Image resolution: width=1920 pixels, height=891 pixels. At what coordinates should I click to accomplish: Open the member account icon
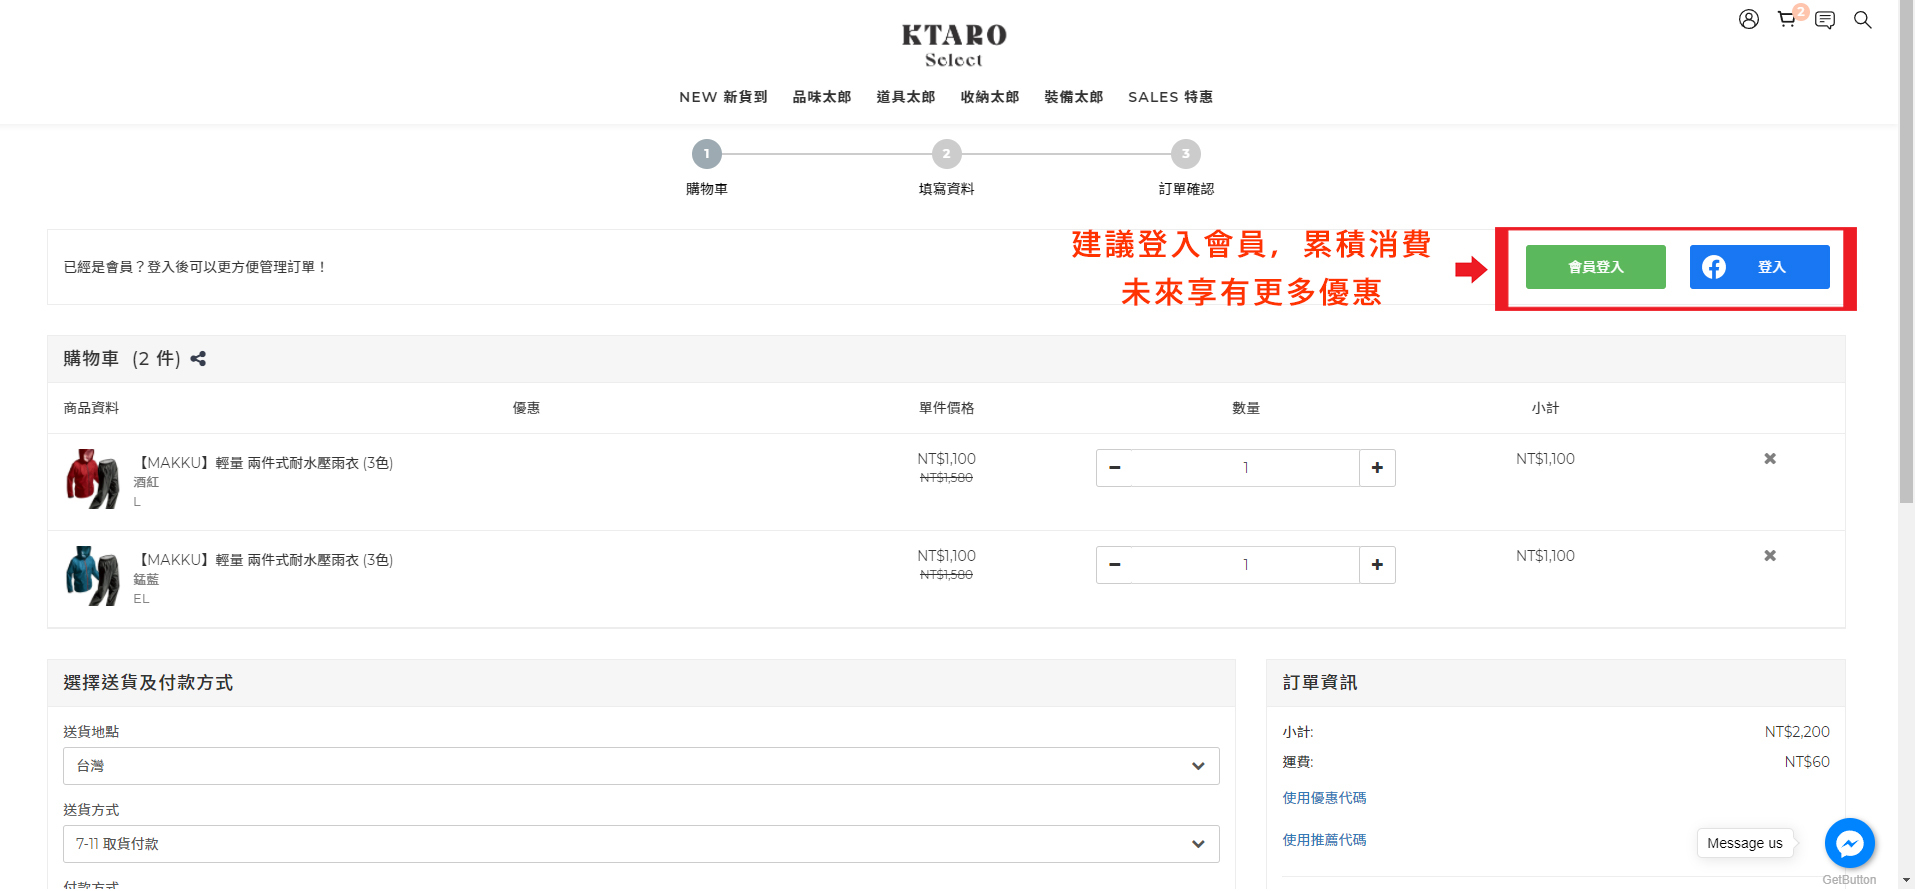pyautogui.click(x=1748, y=19)
